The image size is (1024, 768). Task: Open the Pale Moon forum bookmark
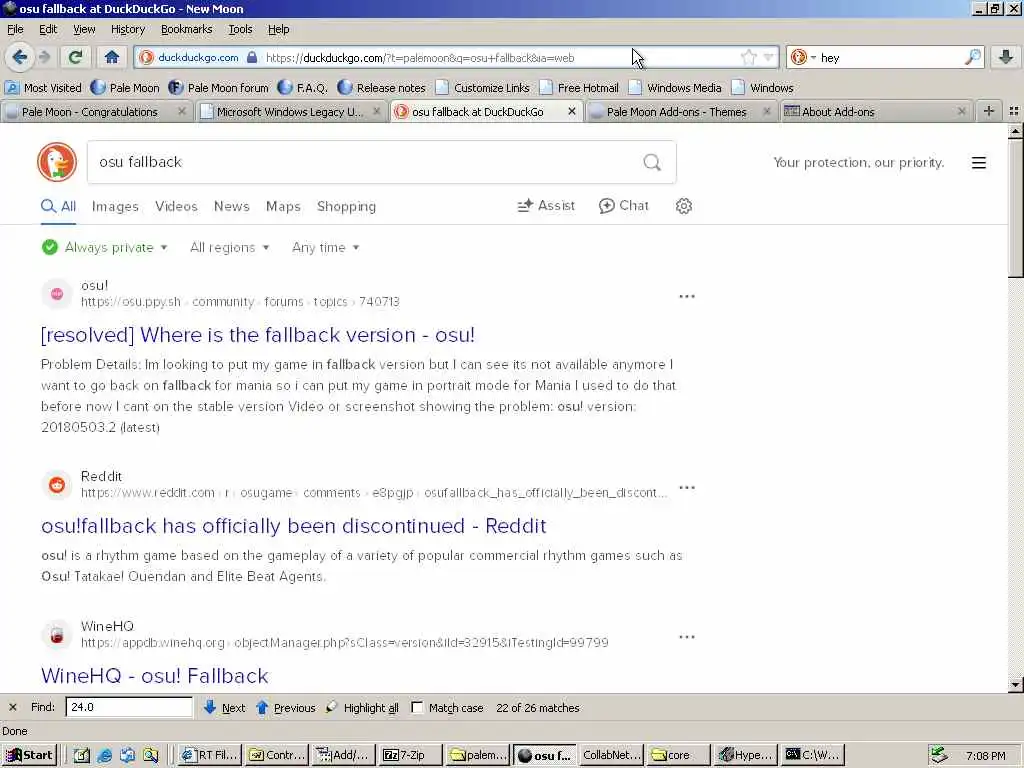pos(219,88)
